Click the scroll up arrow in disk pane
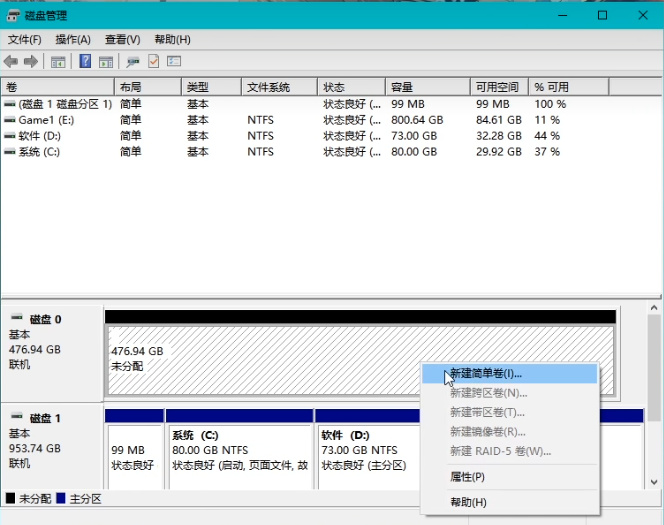664x525 pixels. coord(654,308)
